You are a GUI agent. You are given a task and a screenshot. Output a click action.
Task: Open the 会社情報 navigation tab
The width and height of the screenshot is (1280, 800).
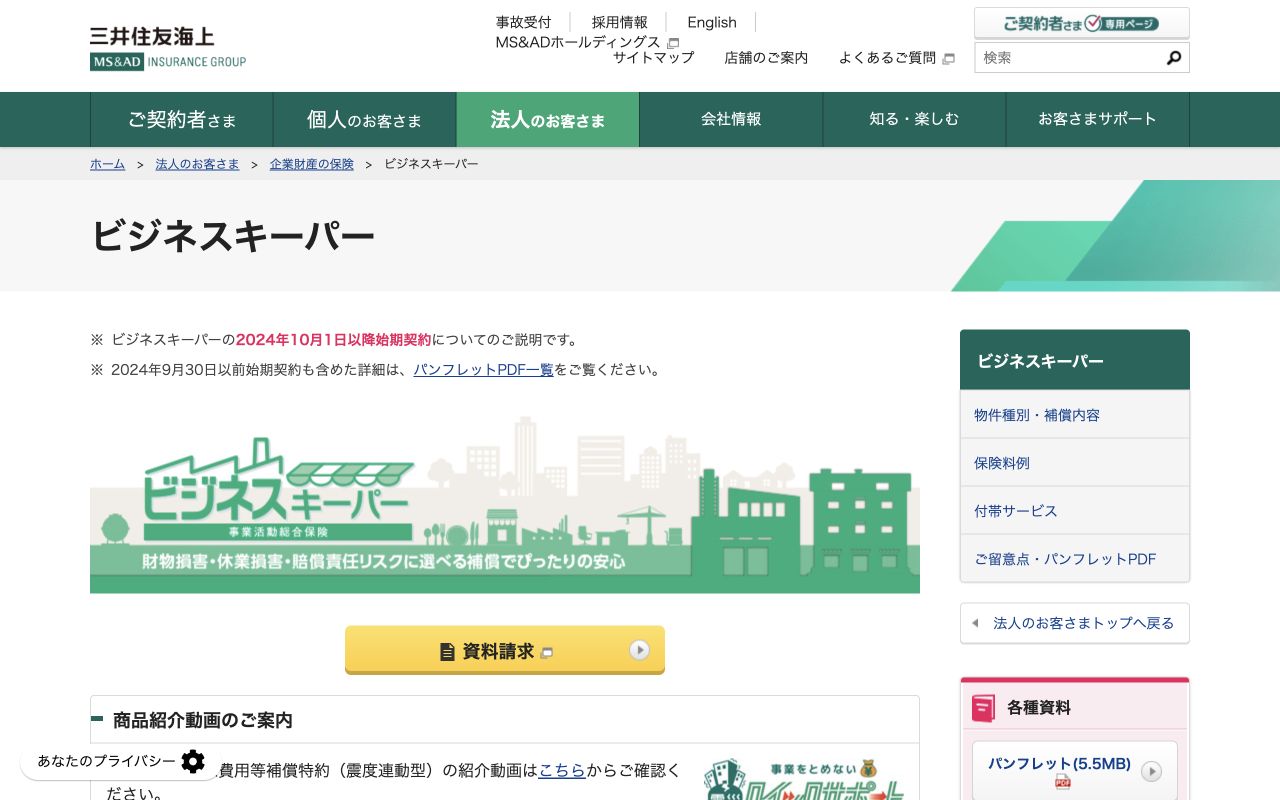731,120
